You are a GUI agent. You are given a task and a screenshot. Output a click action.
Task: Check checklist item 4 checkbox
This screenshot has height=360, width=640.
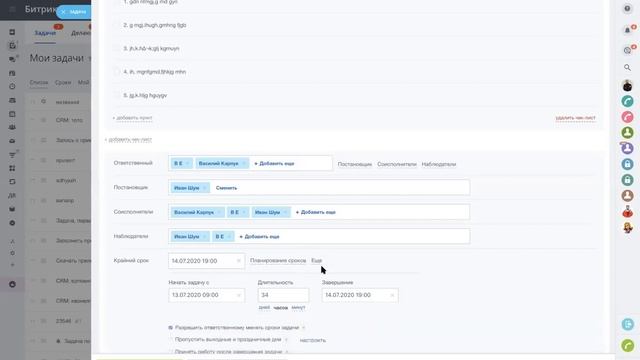point(116,72)
